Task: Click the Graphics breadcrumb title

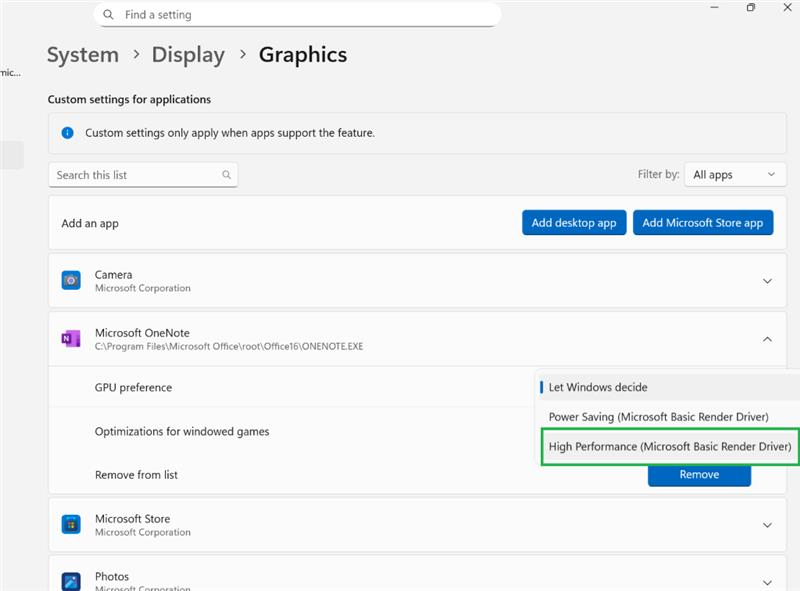Action: [x=303, y=55]
